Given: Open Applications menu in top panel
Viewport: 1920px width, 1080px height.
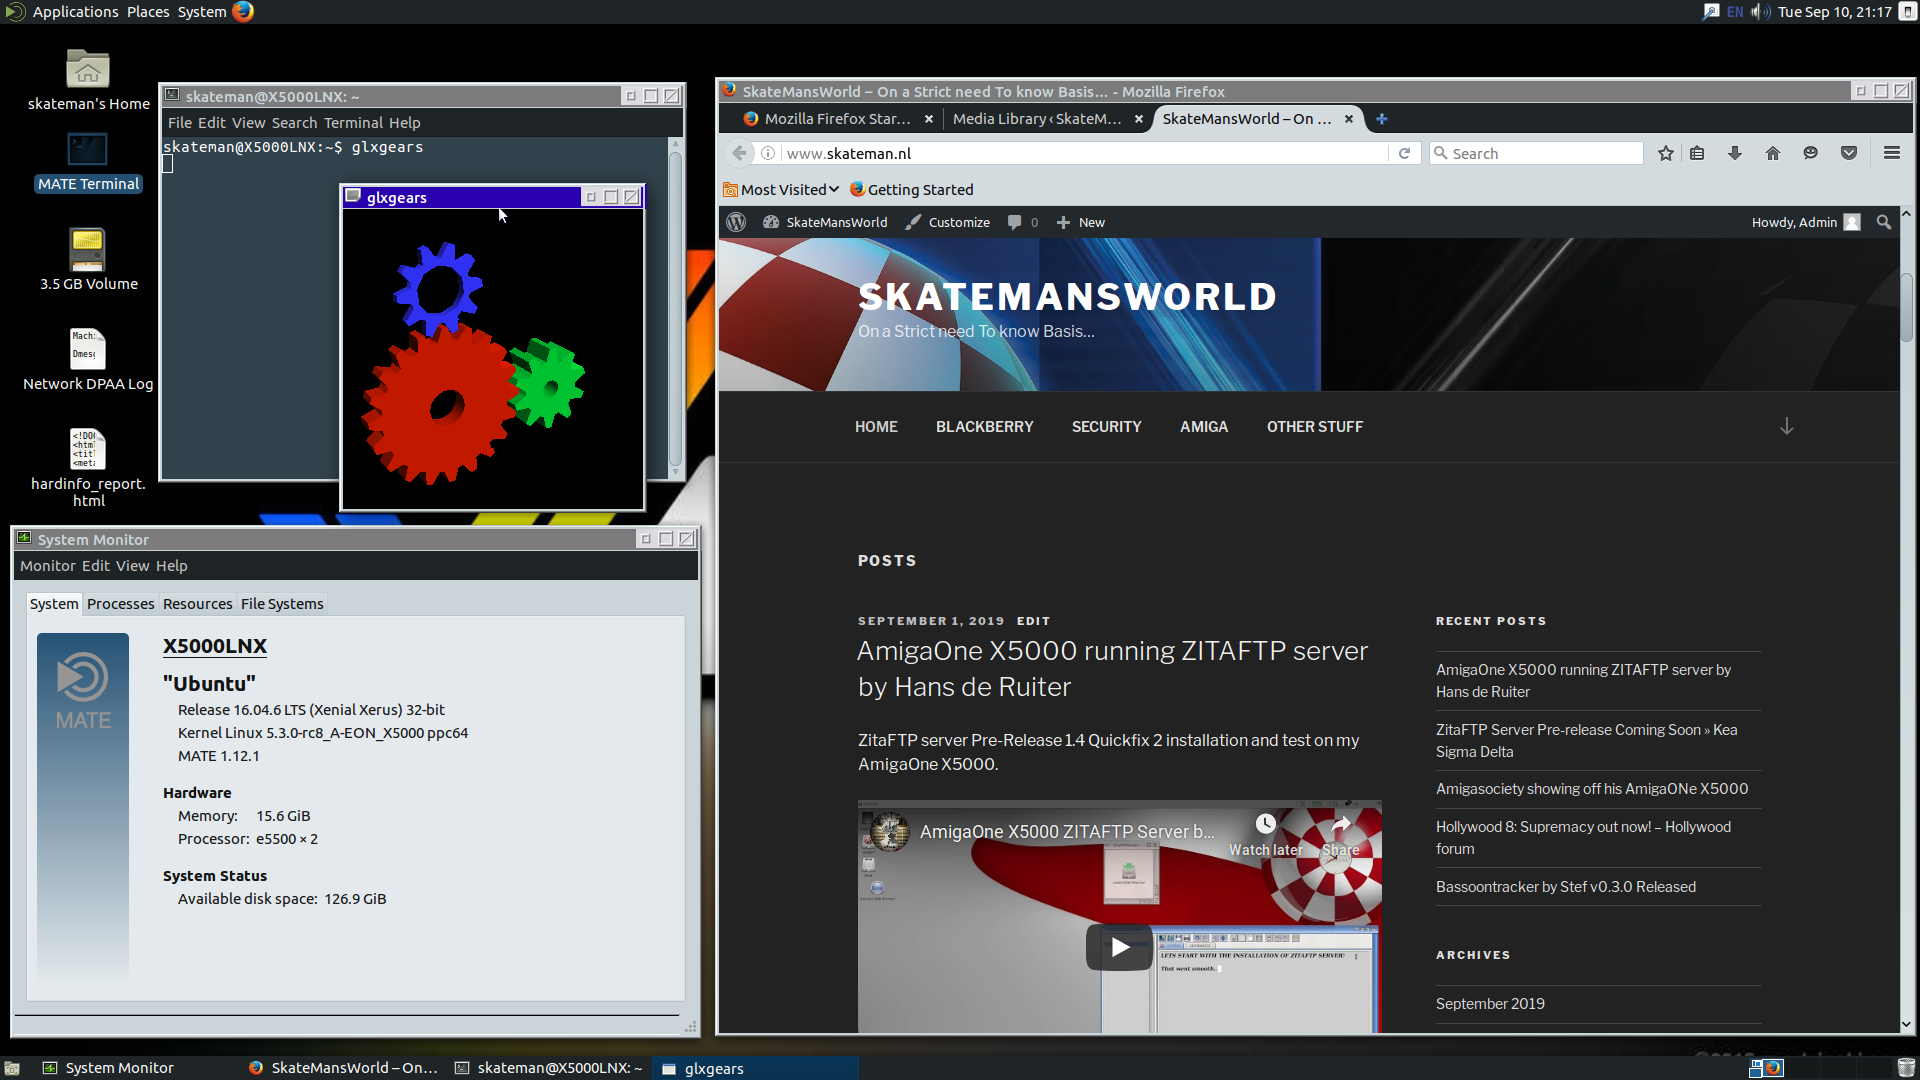Looking at the screenshot, I should (75, 12).
